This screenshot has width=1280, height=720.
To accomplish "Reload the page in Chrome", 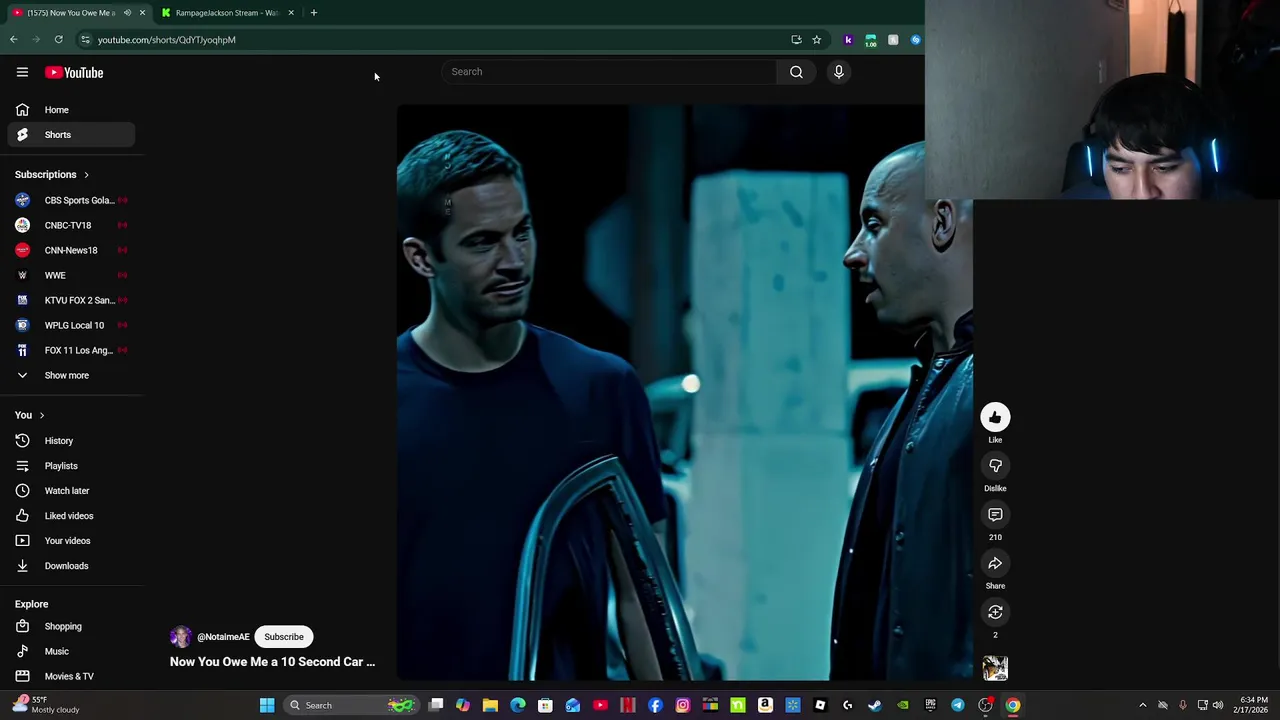I will (x=59, y=40).
